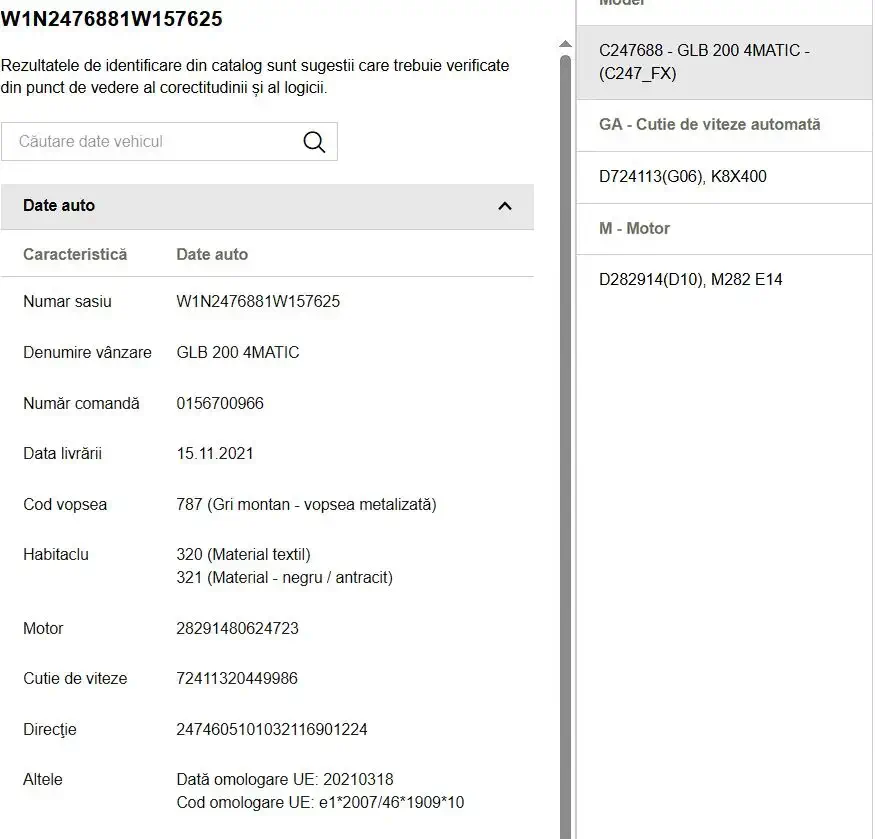Click the Cutie de viteze row label

(x=75, y=679)
